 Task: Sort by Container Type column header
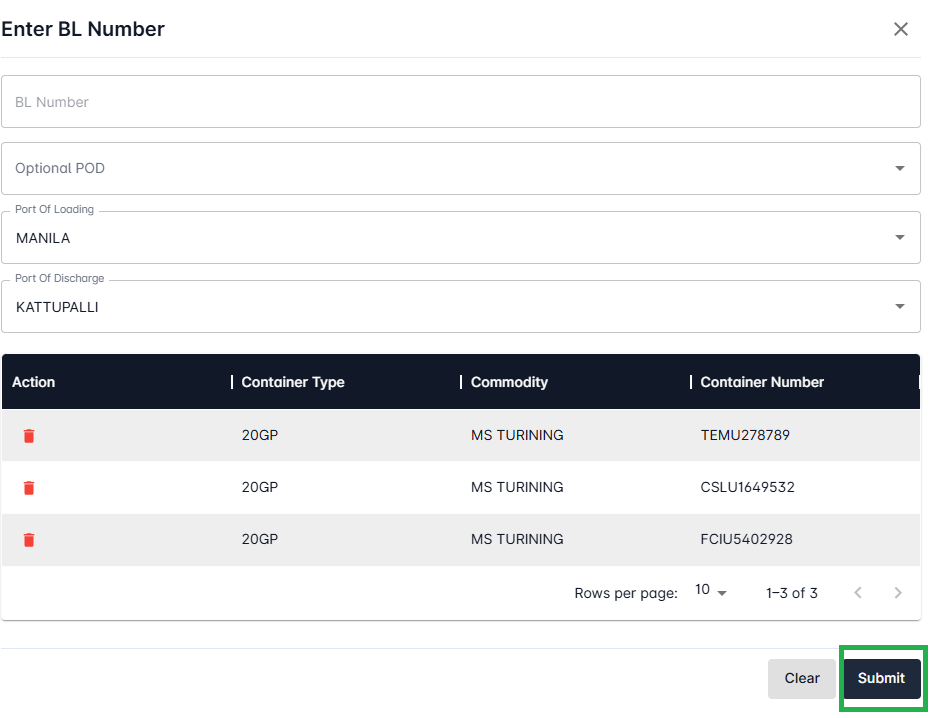click(x=293, y=382)
